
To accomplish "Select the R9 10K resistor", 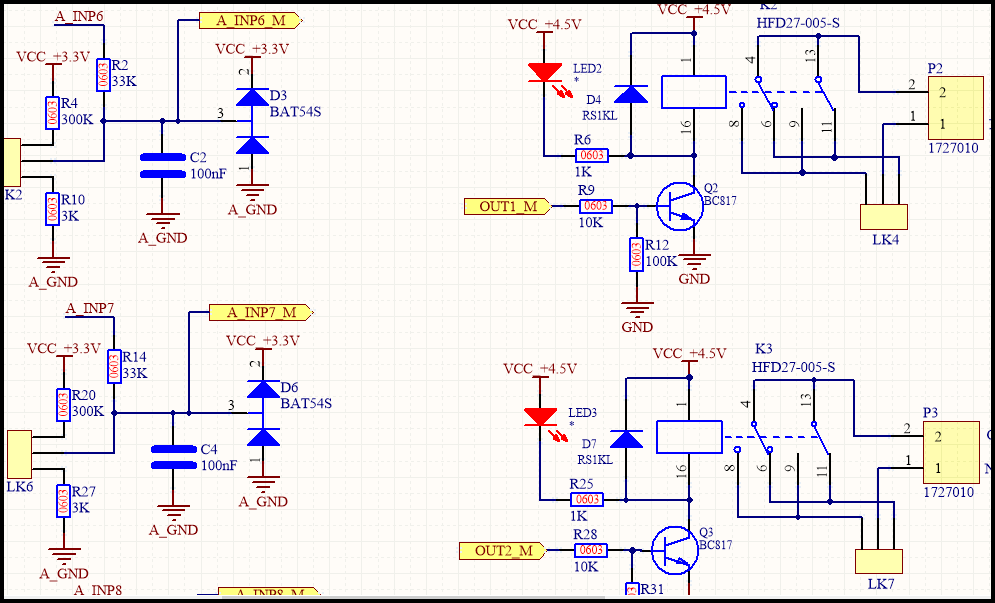I will [595, 206].
